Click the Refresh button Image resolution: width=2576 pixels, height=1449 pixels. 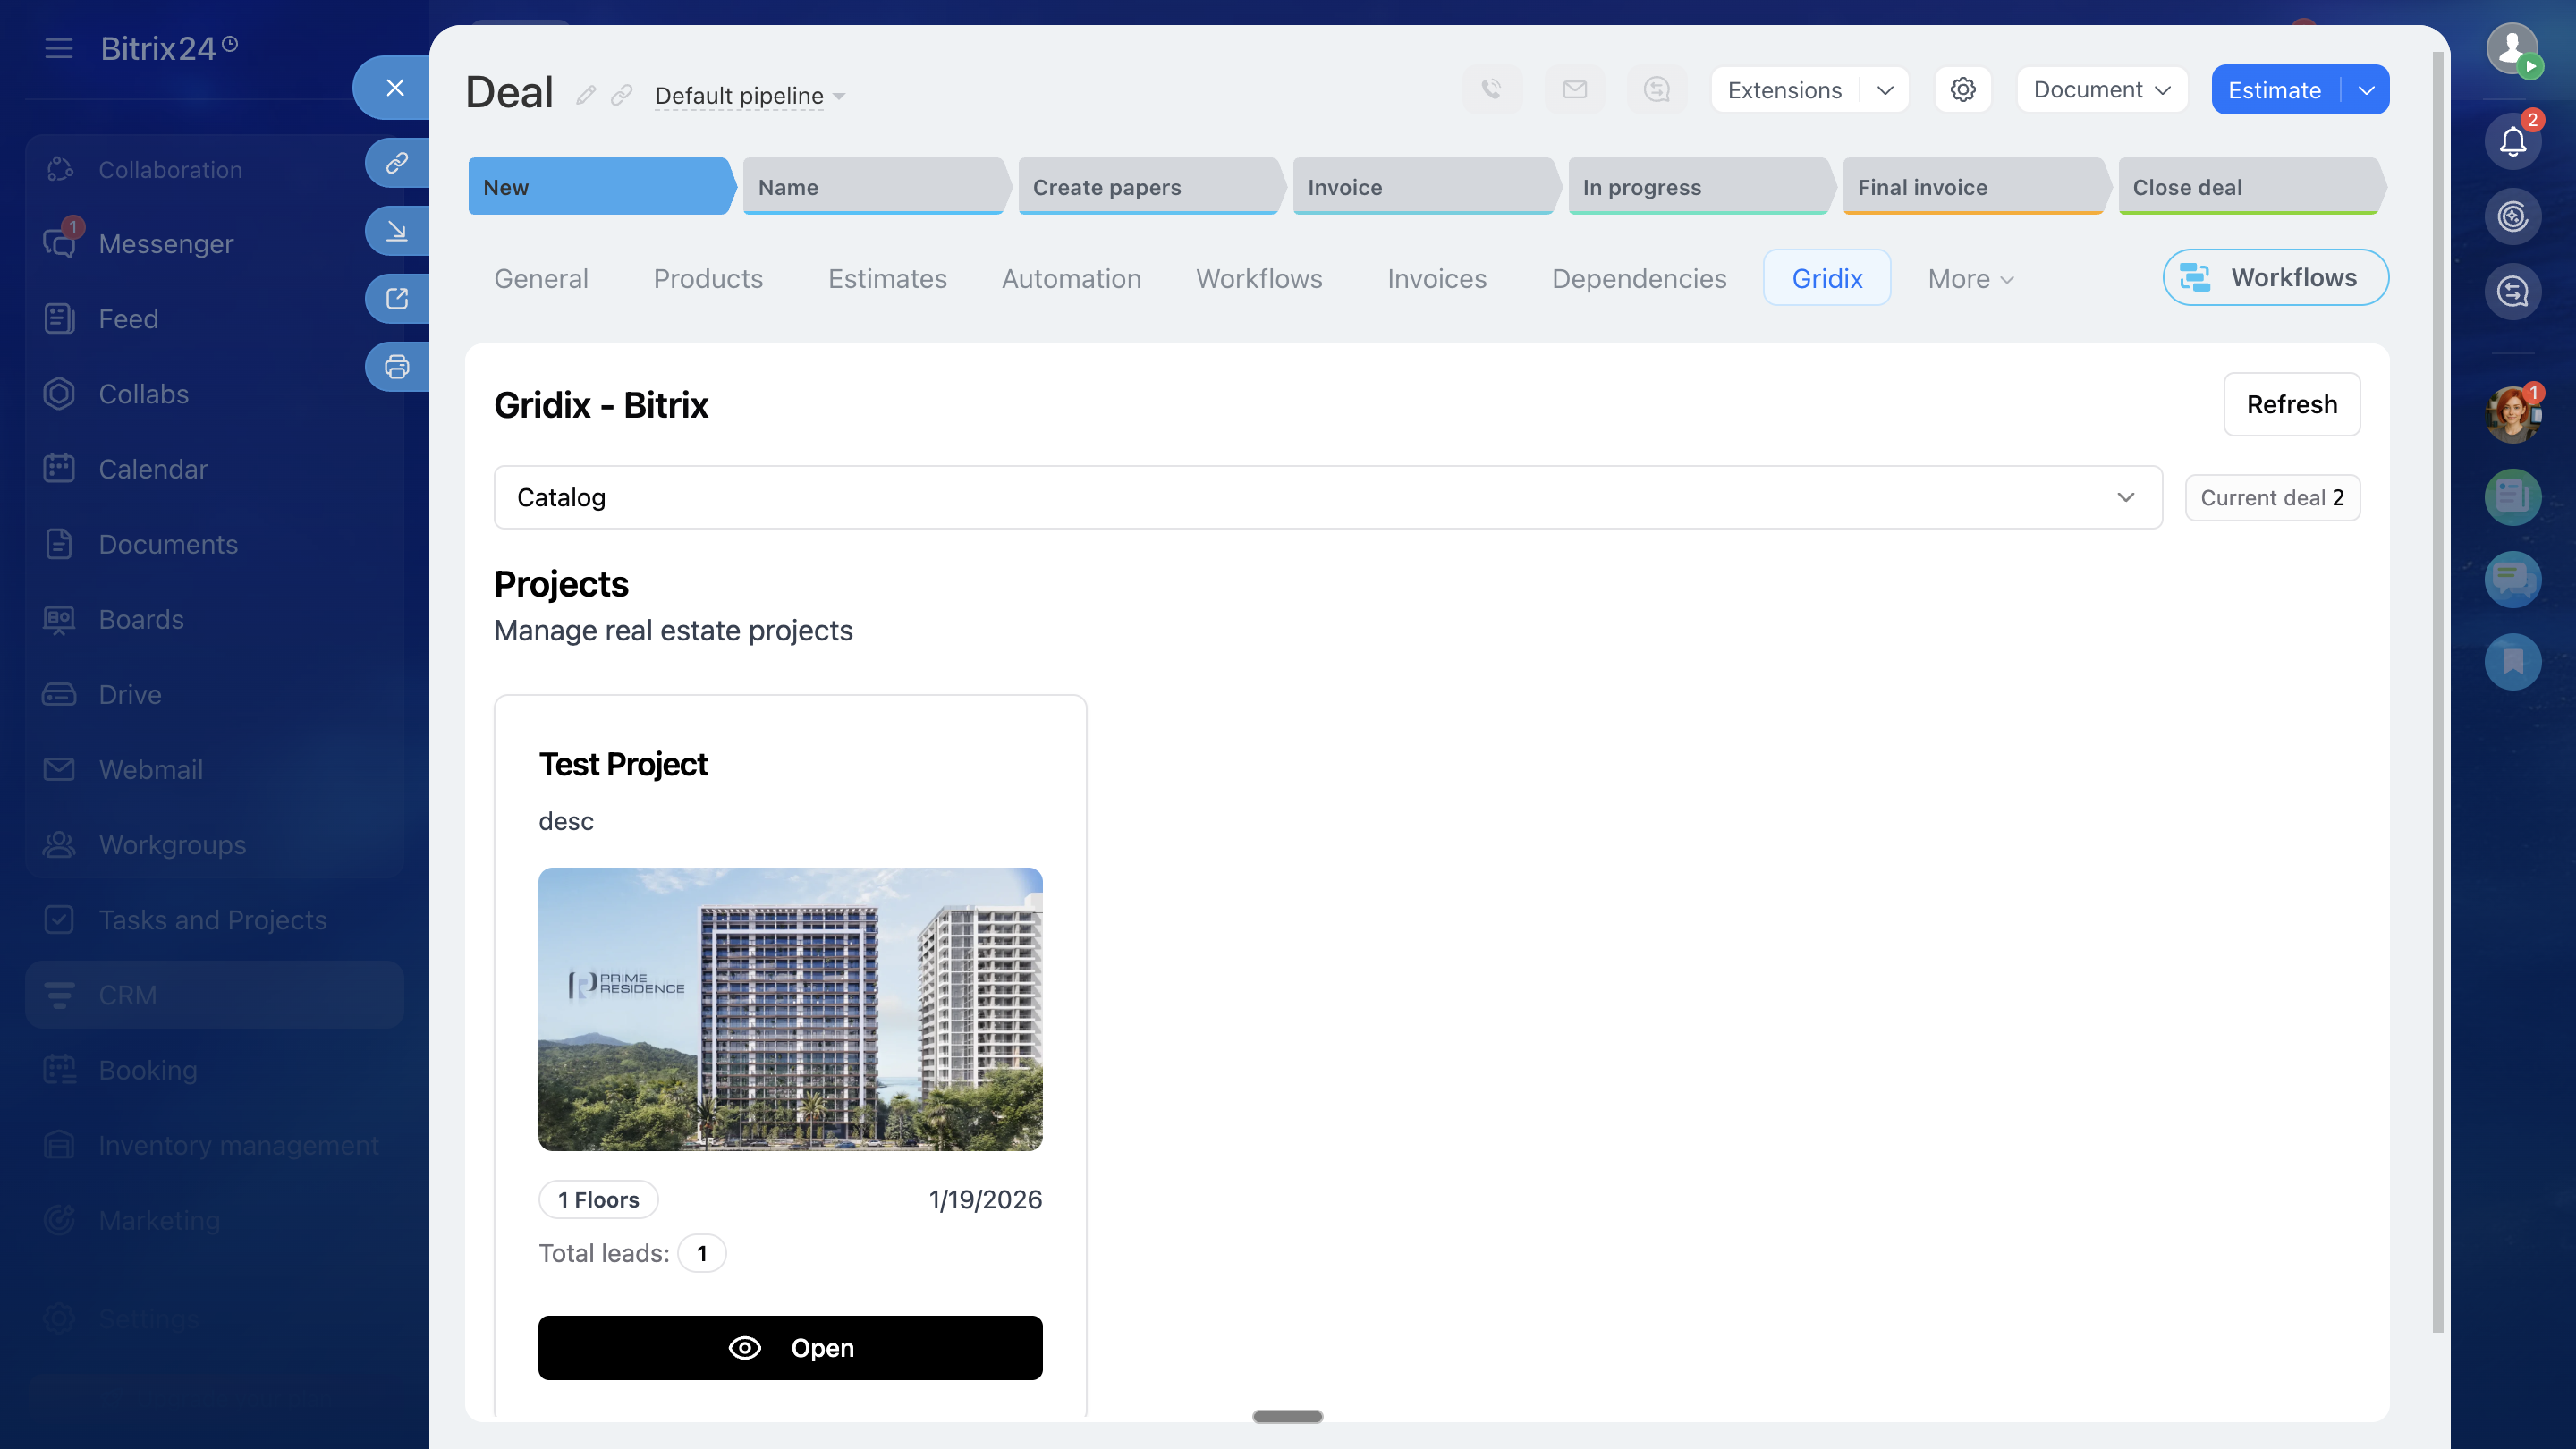[x=2291, y=404]
